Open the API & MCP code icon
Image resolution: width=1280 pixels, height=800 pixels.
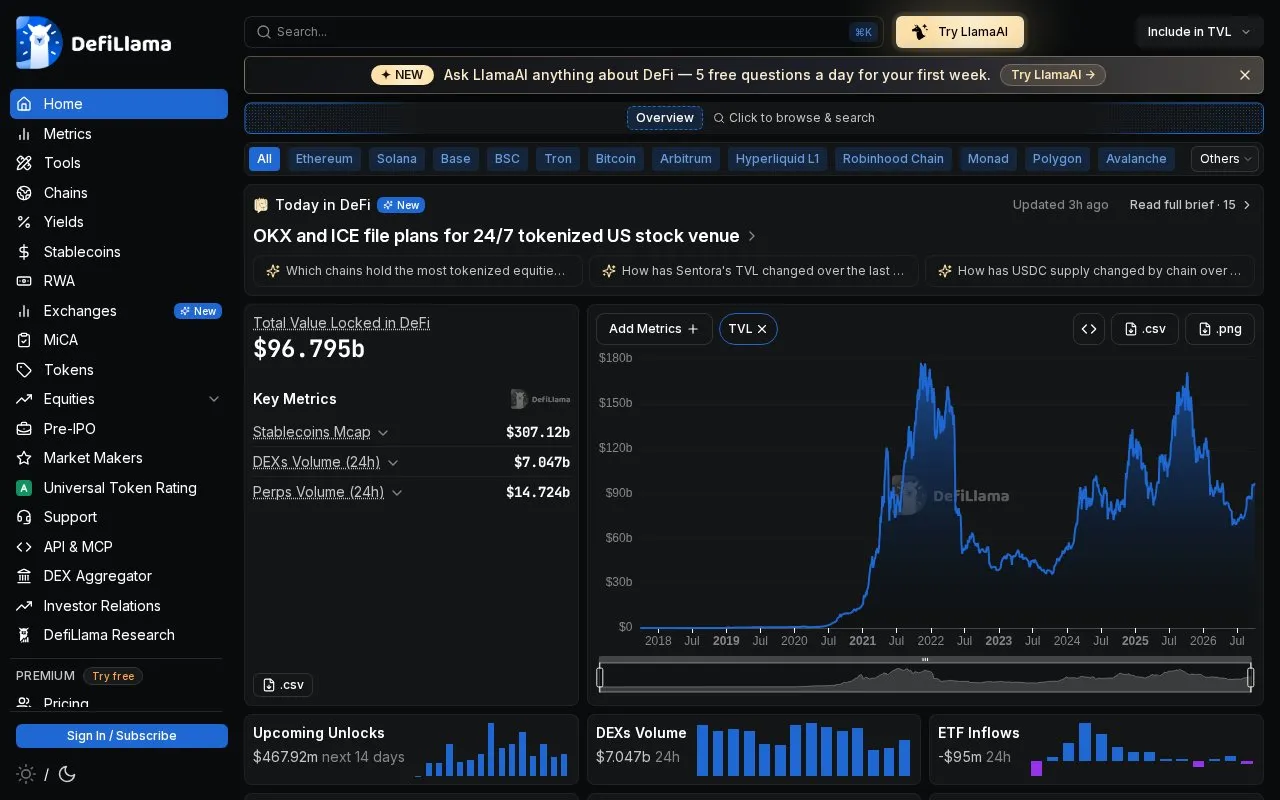[x=24, y=547]
